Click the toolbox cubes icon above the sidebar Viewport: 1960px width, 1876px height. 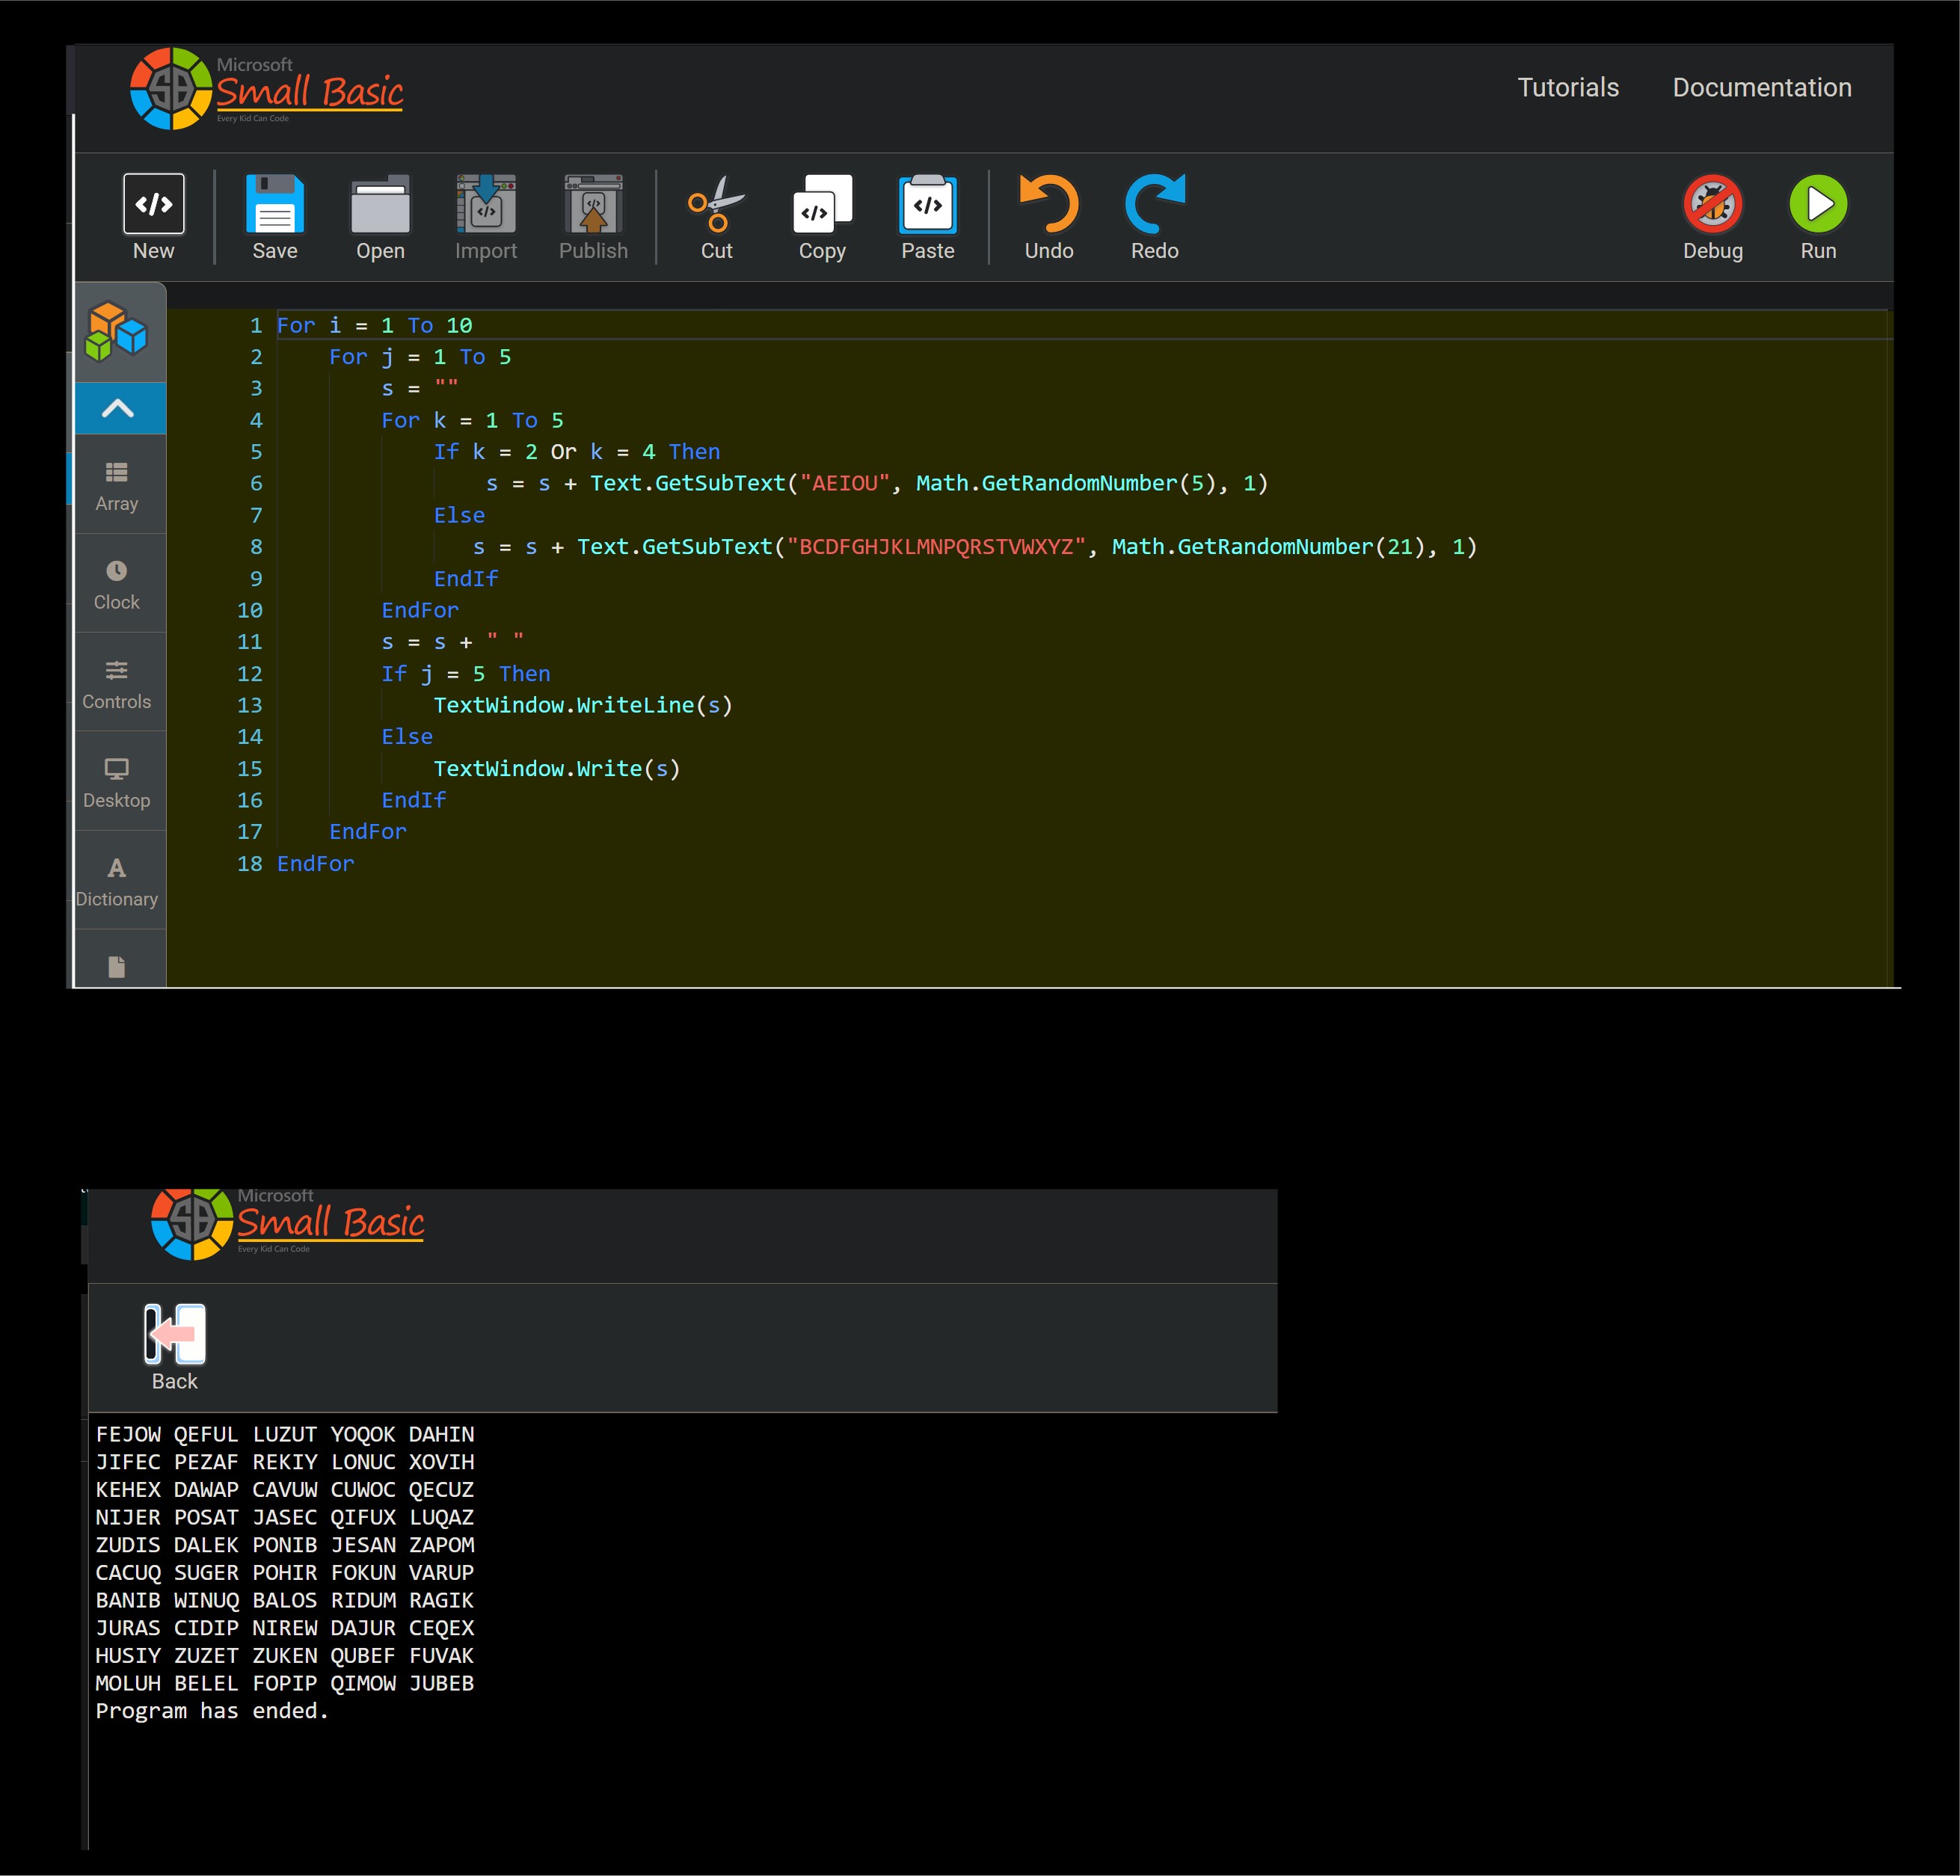(x=120, y=333)
